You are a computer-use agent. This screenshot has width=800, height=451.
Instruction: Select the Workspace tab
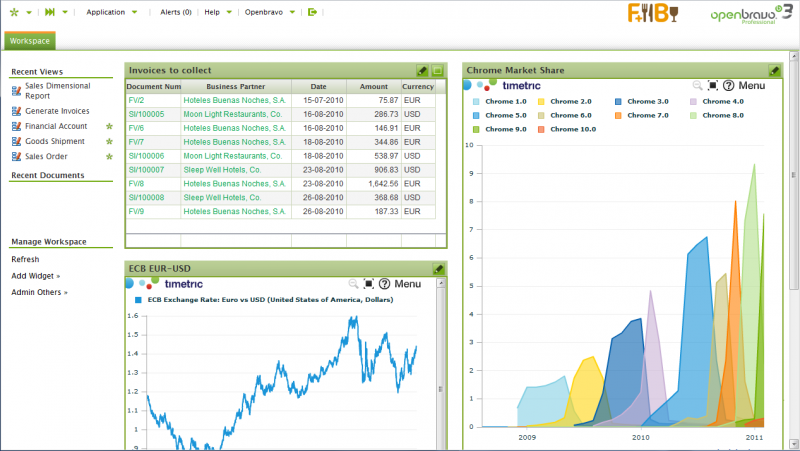pyautogui.click(x=29, y=41)
